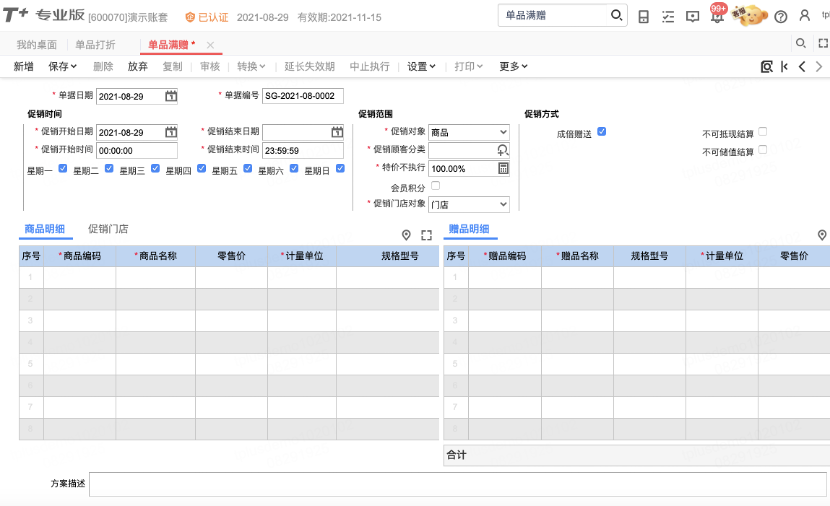Select the 单品满赠 tab

click(x=170, y=45)
